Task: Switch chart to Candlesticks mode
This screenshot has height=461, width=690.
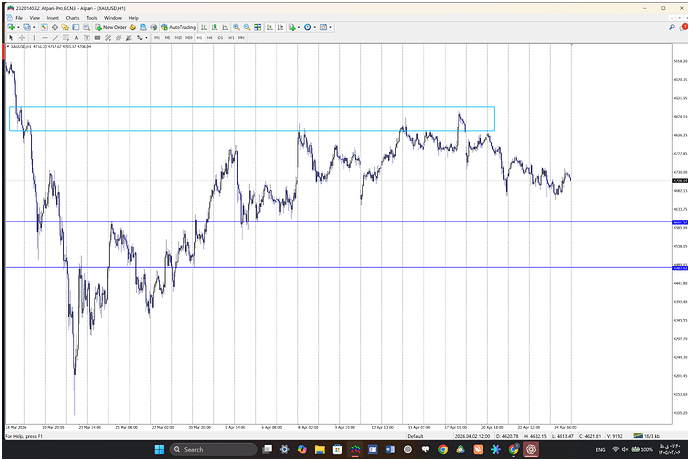Action: click(x=214, y=27)
